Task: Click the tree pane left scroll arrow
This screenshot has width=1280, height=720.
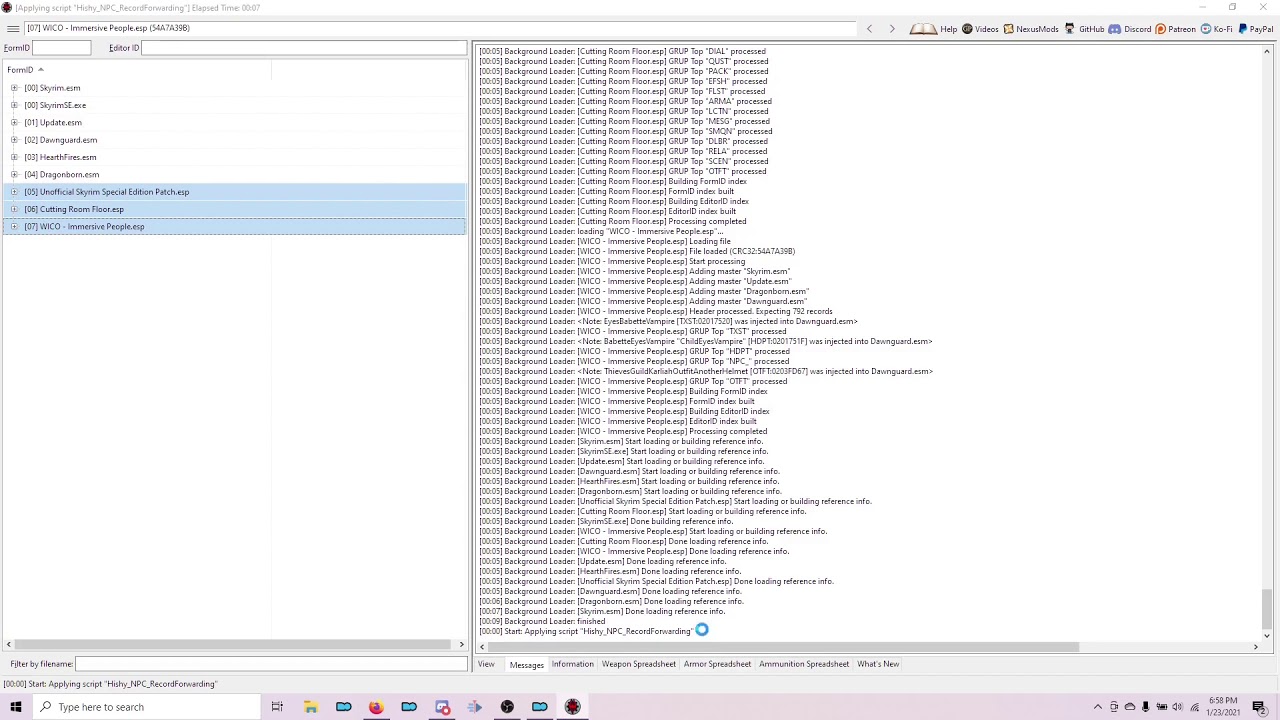Action: tap(9, 645)
